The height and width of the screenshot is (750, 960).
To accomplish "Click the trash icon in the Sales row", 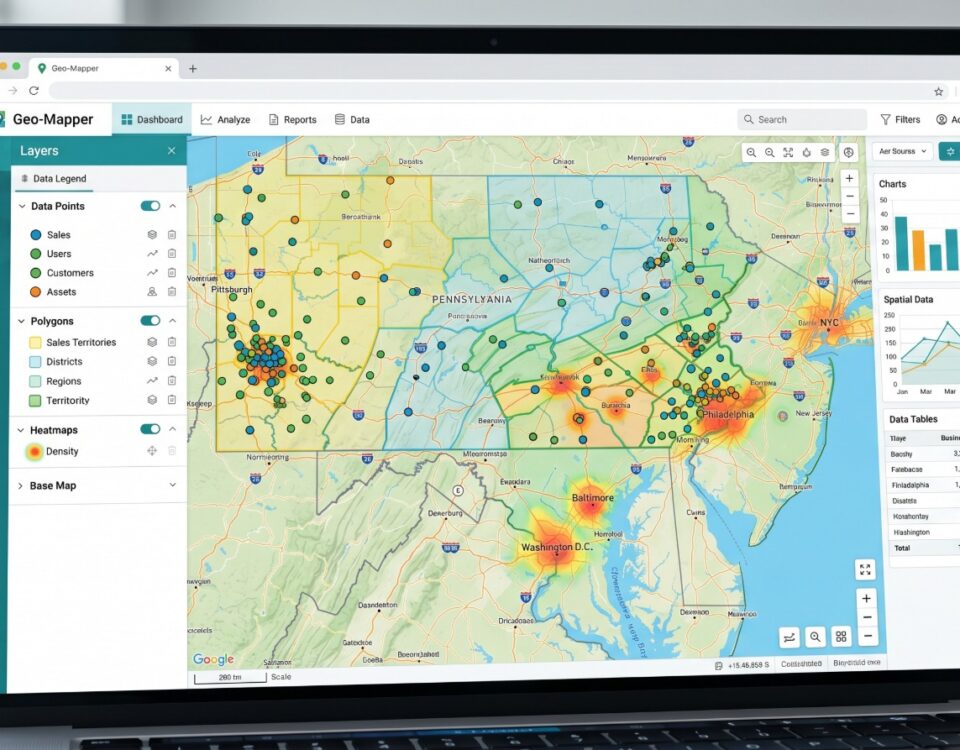I will pos(172,234).
